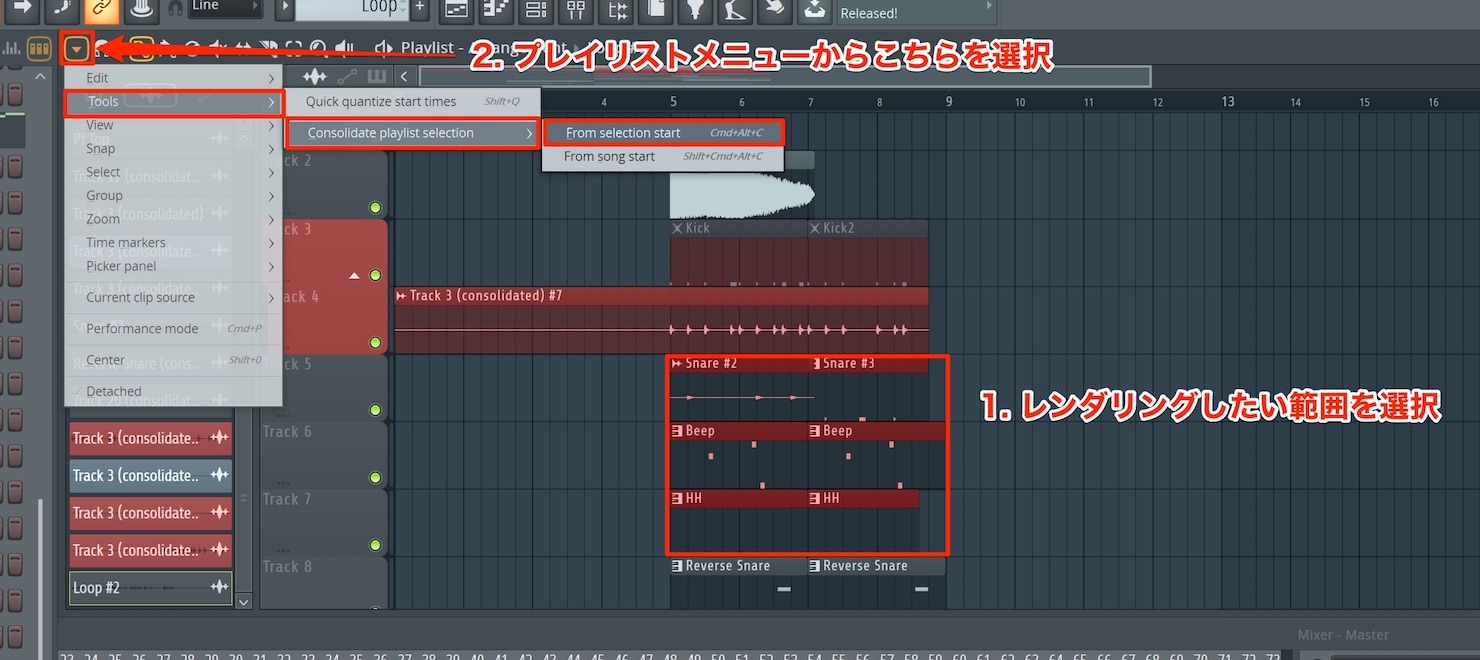Open the Line snap dropdown

[x=225, y=7]
